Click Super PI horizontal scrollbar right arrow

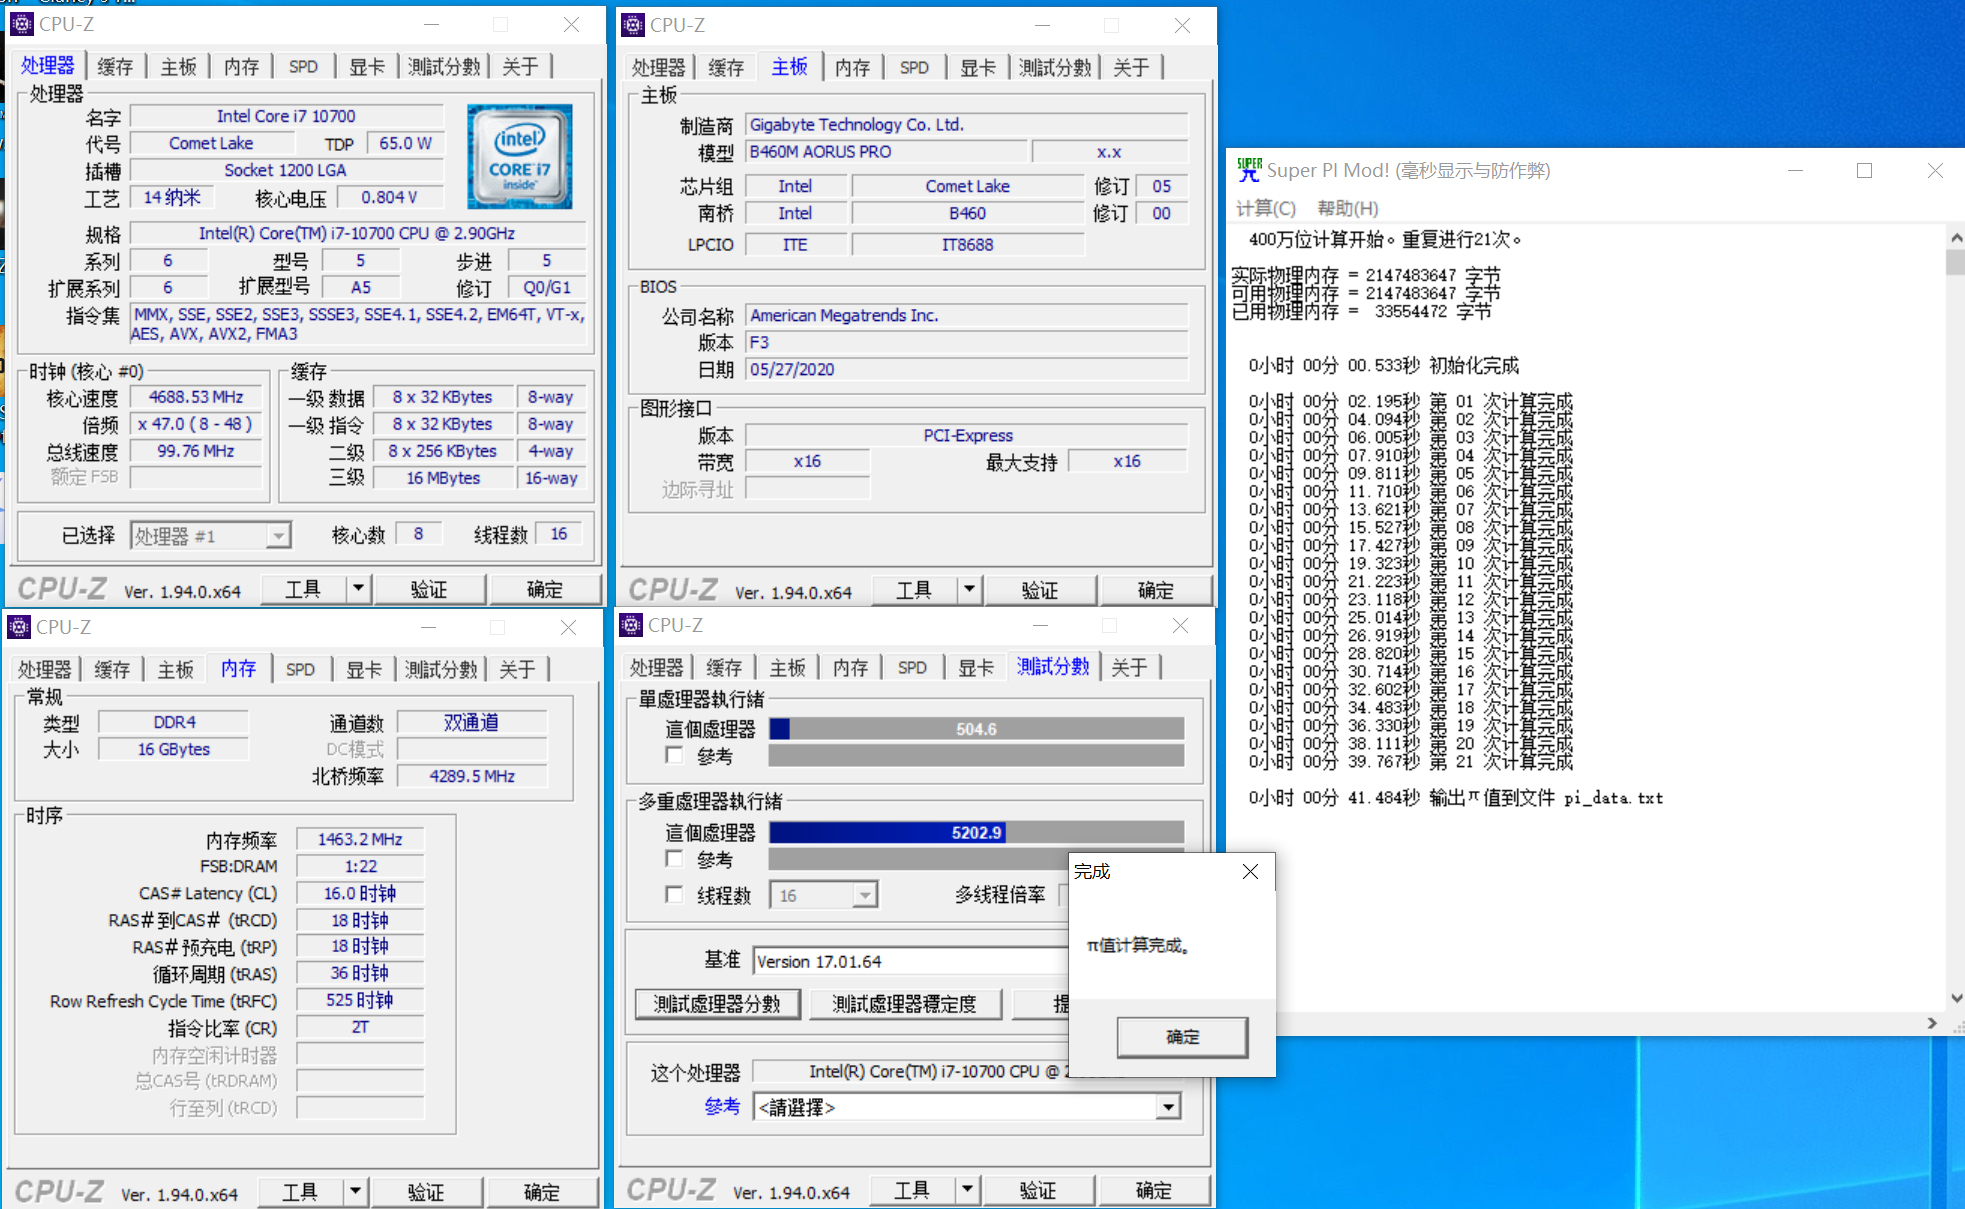click(1932, 1023)
